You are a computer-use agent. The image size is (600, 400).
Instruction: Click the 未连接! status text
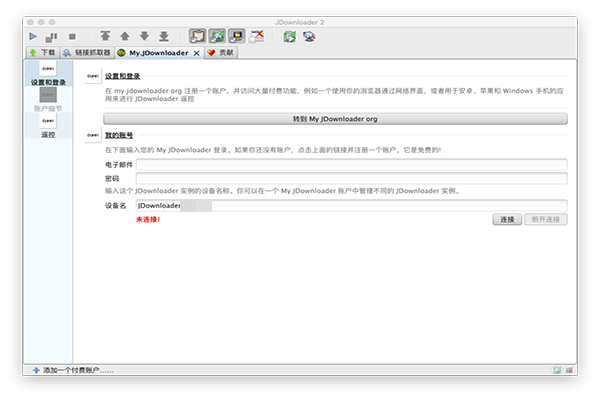point(148,219)
